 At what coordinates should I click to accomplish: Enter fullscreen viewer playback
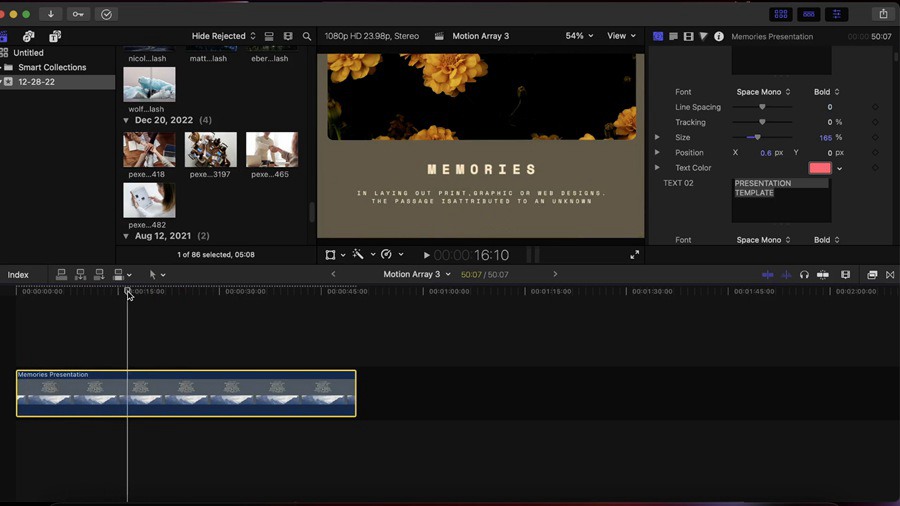634,255
